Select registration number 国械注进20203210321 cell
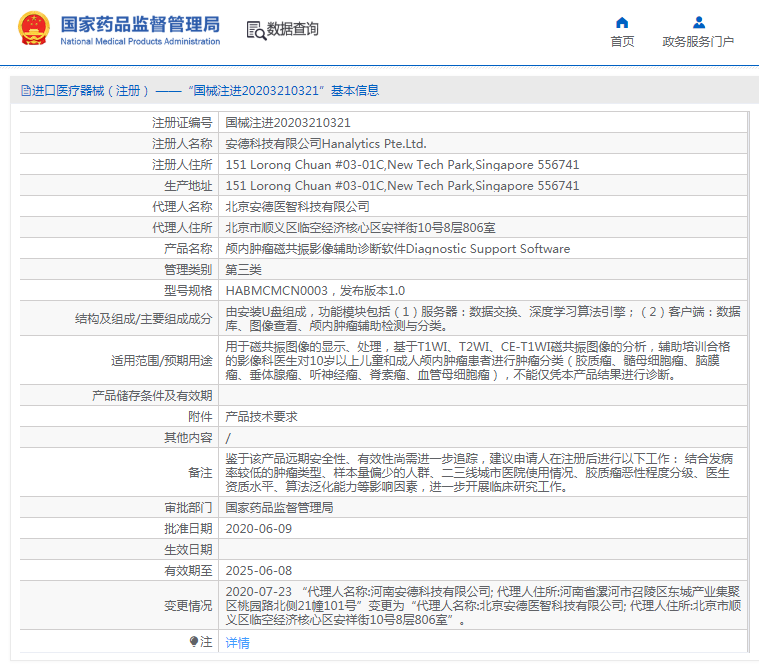Screen dimensions: 759x665 pos(288,122)
